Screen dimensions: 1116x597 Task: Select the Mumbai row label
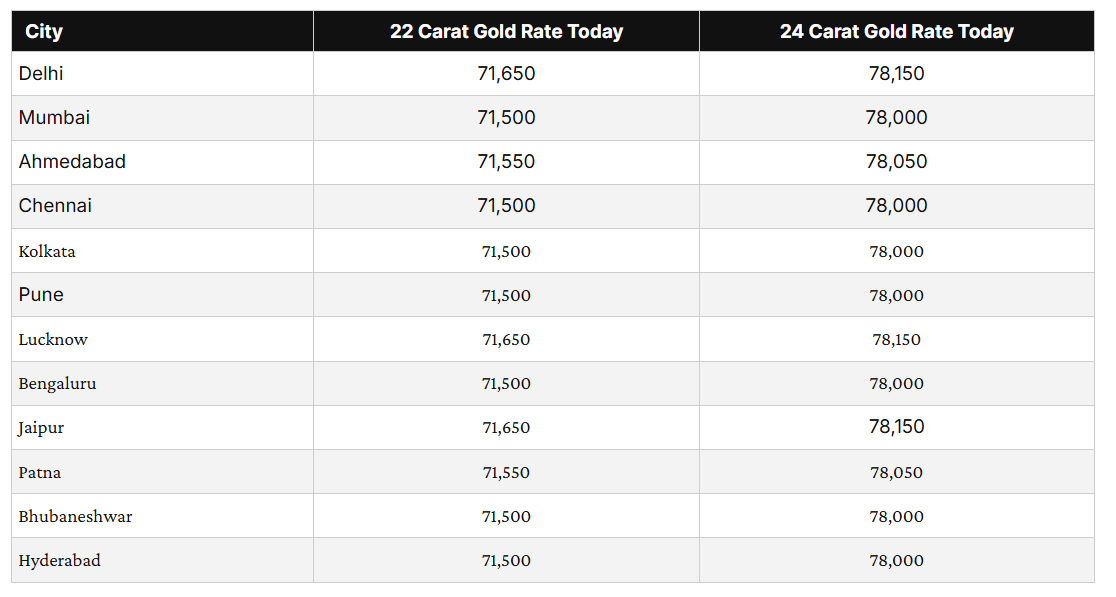click(x=54, y=118)
